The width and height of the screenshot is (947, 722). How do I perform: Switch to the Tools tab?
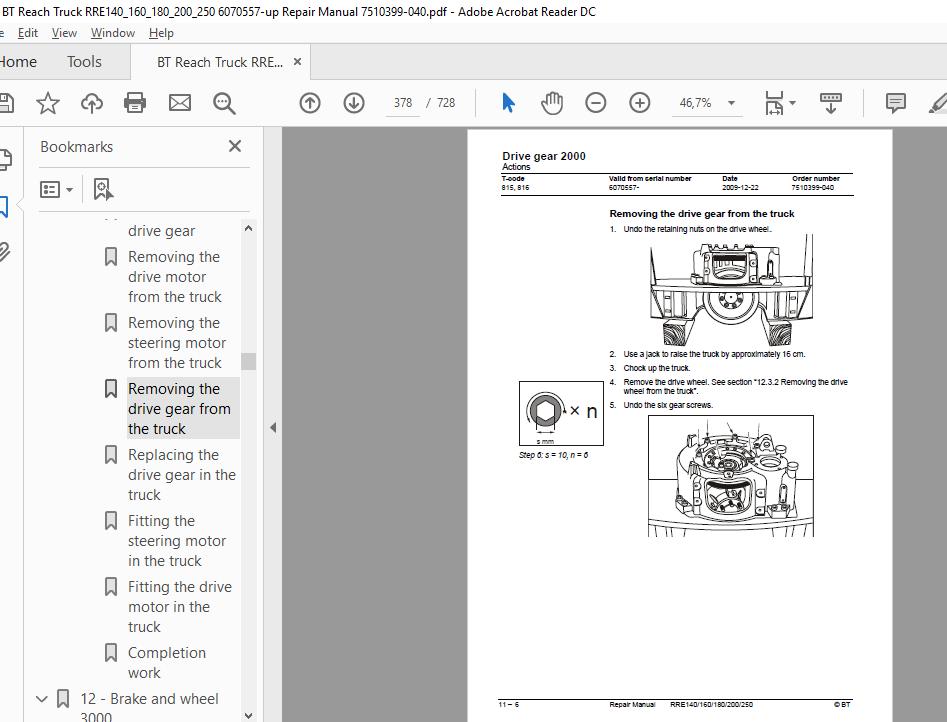coord(84,62)
